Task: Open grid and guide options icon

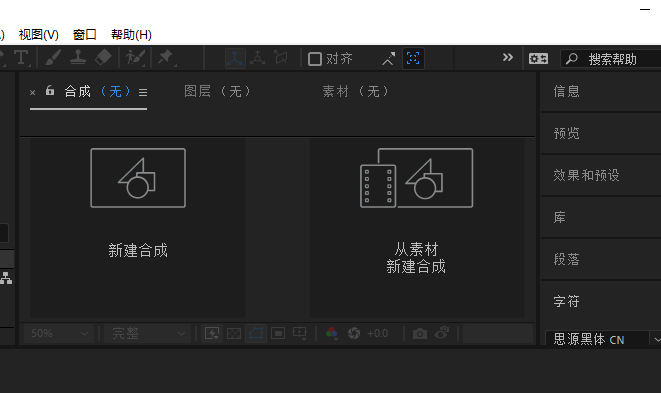Action: point(300,334)
